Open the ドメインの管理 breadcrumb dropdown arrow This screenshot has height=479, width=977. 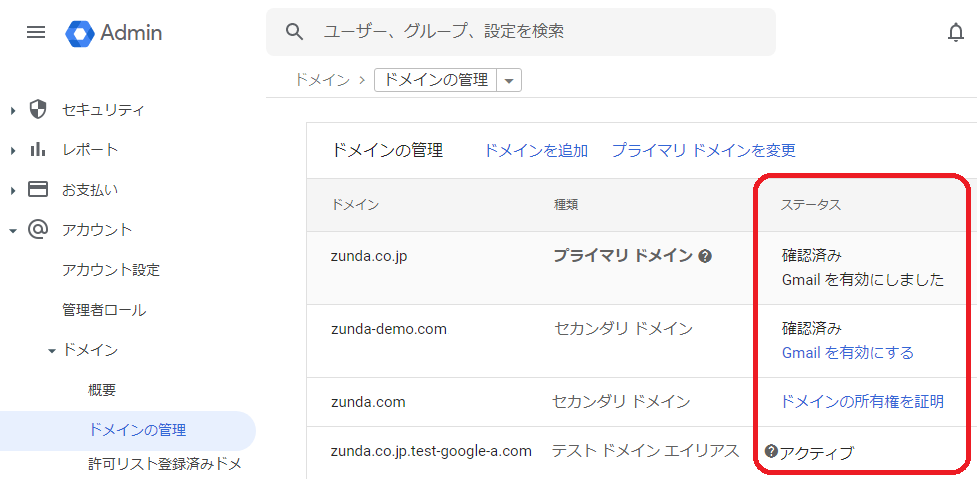(x=509, y=81)
